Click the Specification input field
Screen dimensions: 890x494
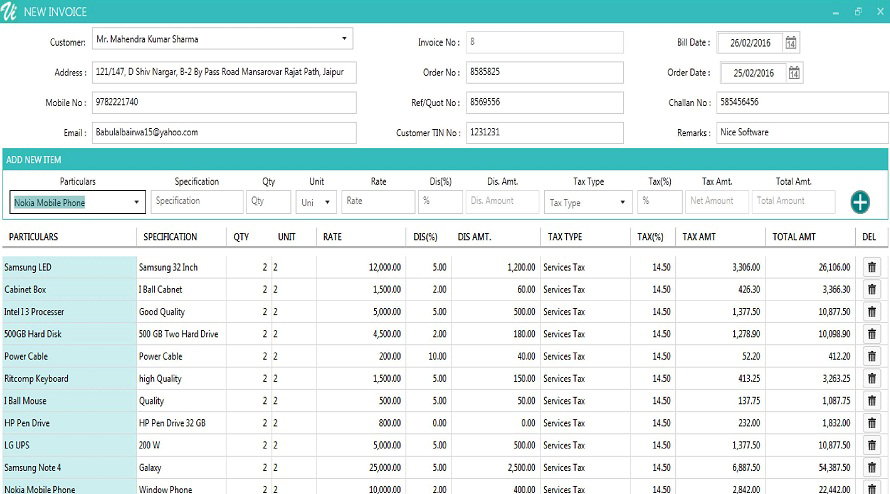197,201
